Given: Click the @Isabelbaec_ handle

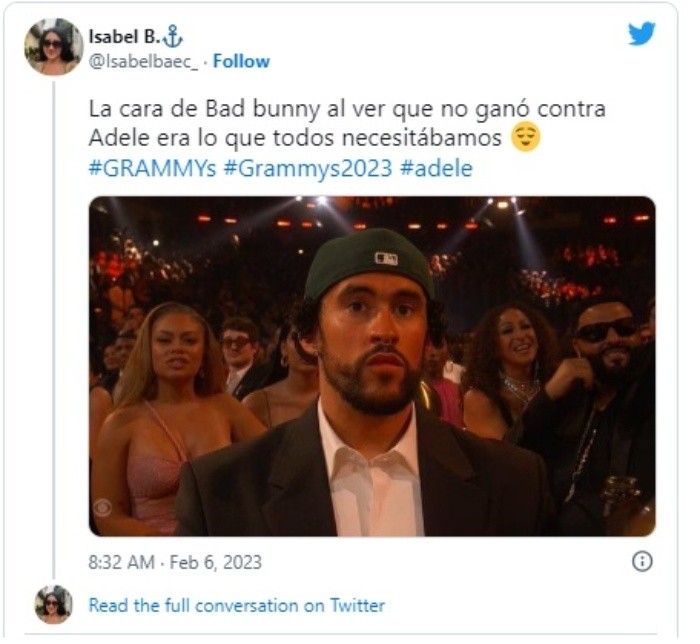Looking at the screenshot, I should coord(143,62).
